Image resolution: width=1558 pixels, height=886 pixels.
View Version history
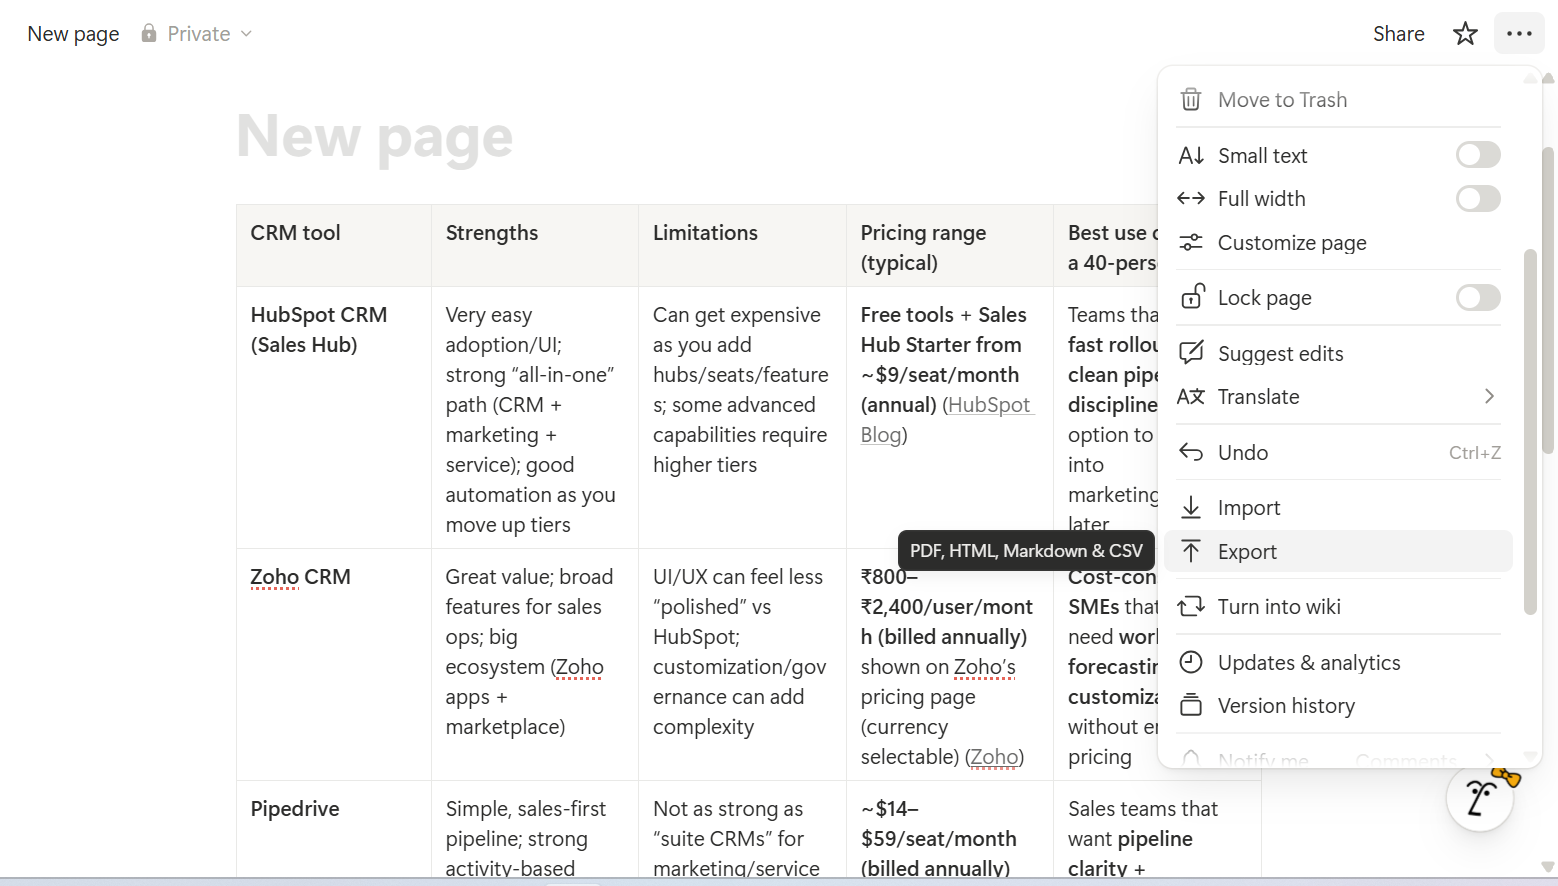tap(1286, 705)
